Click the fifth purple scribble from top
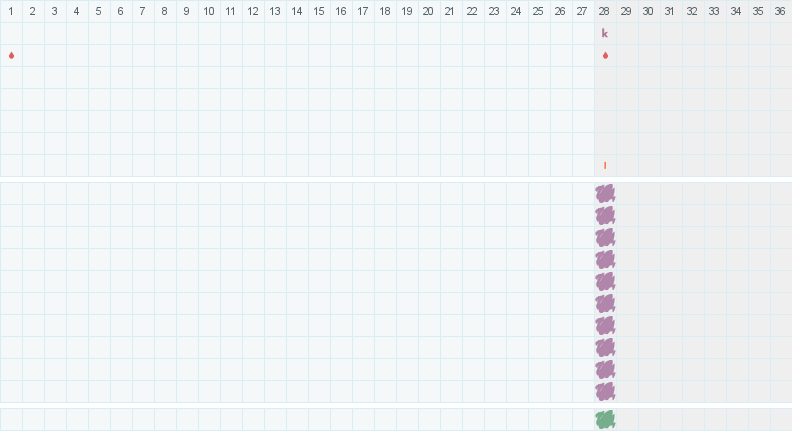The width and height of the screenshot is (792, 431). 605,281
